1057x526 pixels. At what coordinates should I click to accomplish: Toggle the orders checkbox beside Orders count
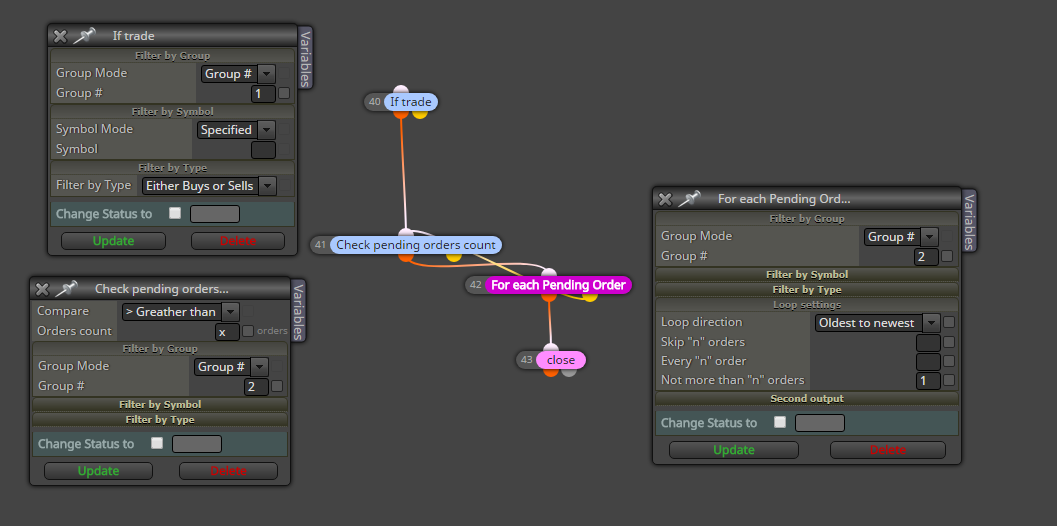248,331
